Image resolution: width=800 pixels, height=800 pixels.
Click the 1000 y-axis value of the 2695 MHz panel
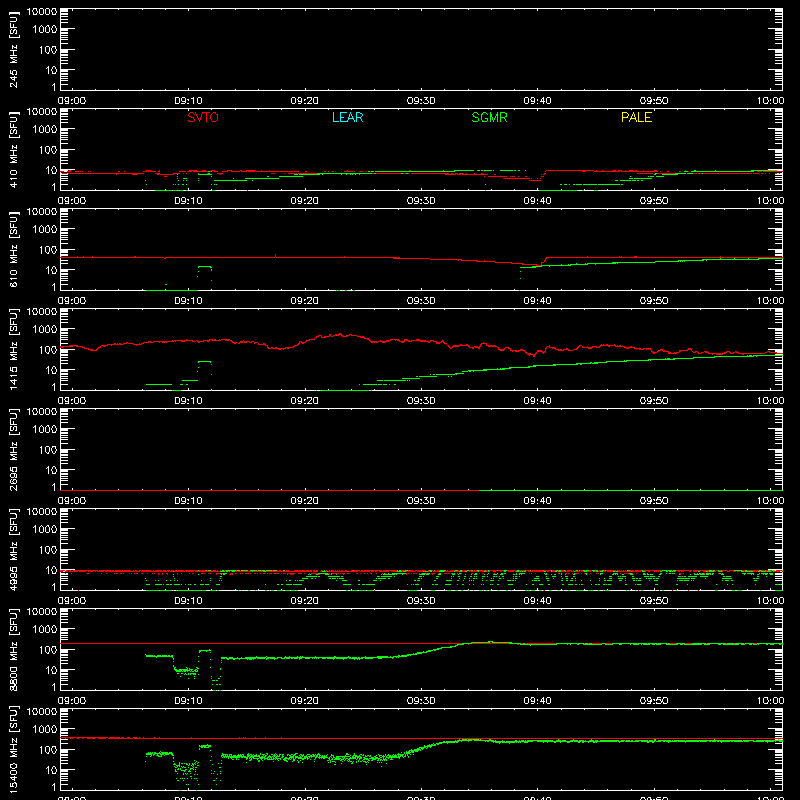click(45, 430)
